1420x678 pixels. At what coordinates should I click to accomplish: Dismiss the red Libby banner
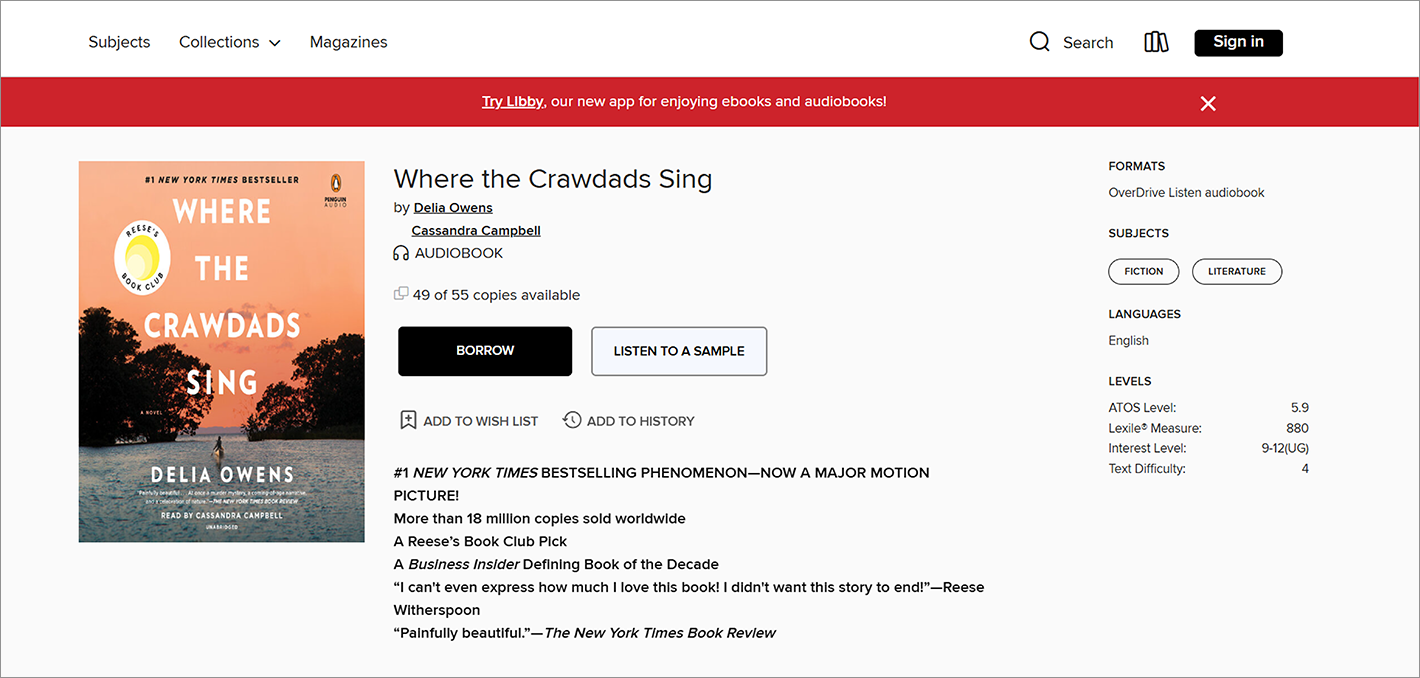(x=1208, y=103)
